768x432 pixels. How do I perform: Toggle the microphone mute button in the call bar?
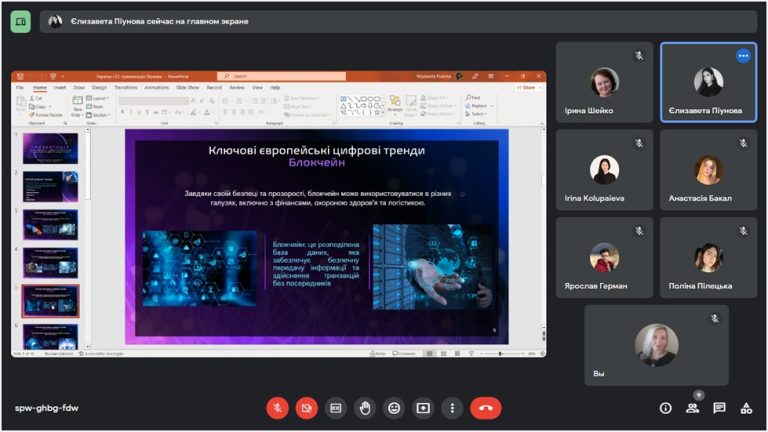coord(277,408)
